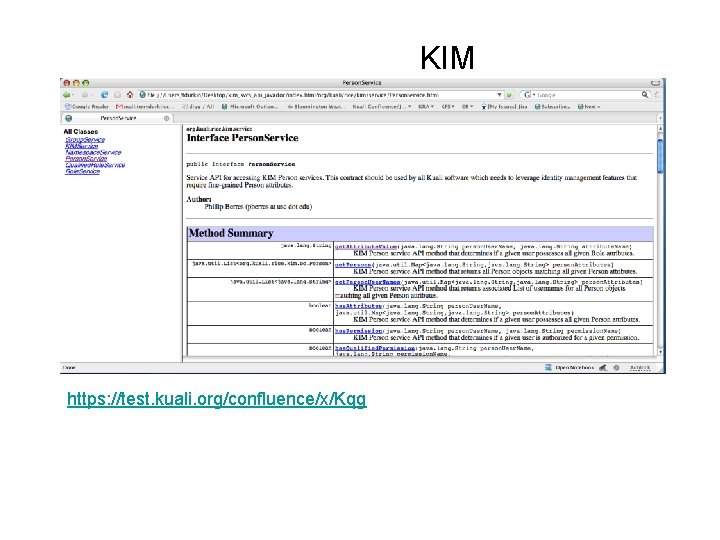Screen dimensions: 720x540
Task: Open the getAttributeValue method link
Action: point(367,247)
